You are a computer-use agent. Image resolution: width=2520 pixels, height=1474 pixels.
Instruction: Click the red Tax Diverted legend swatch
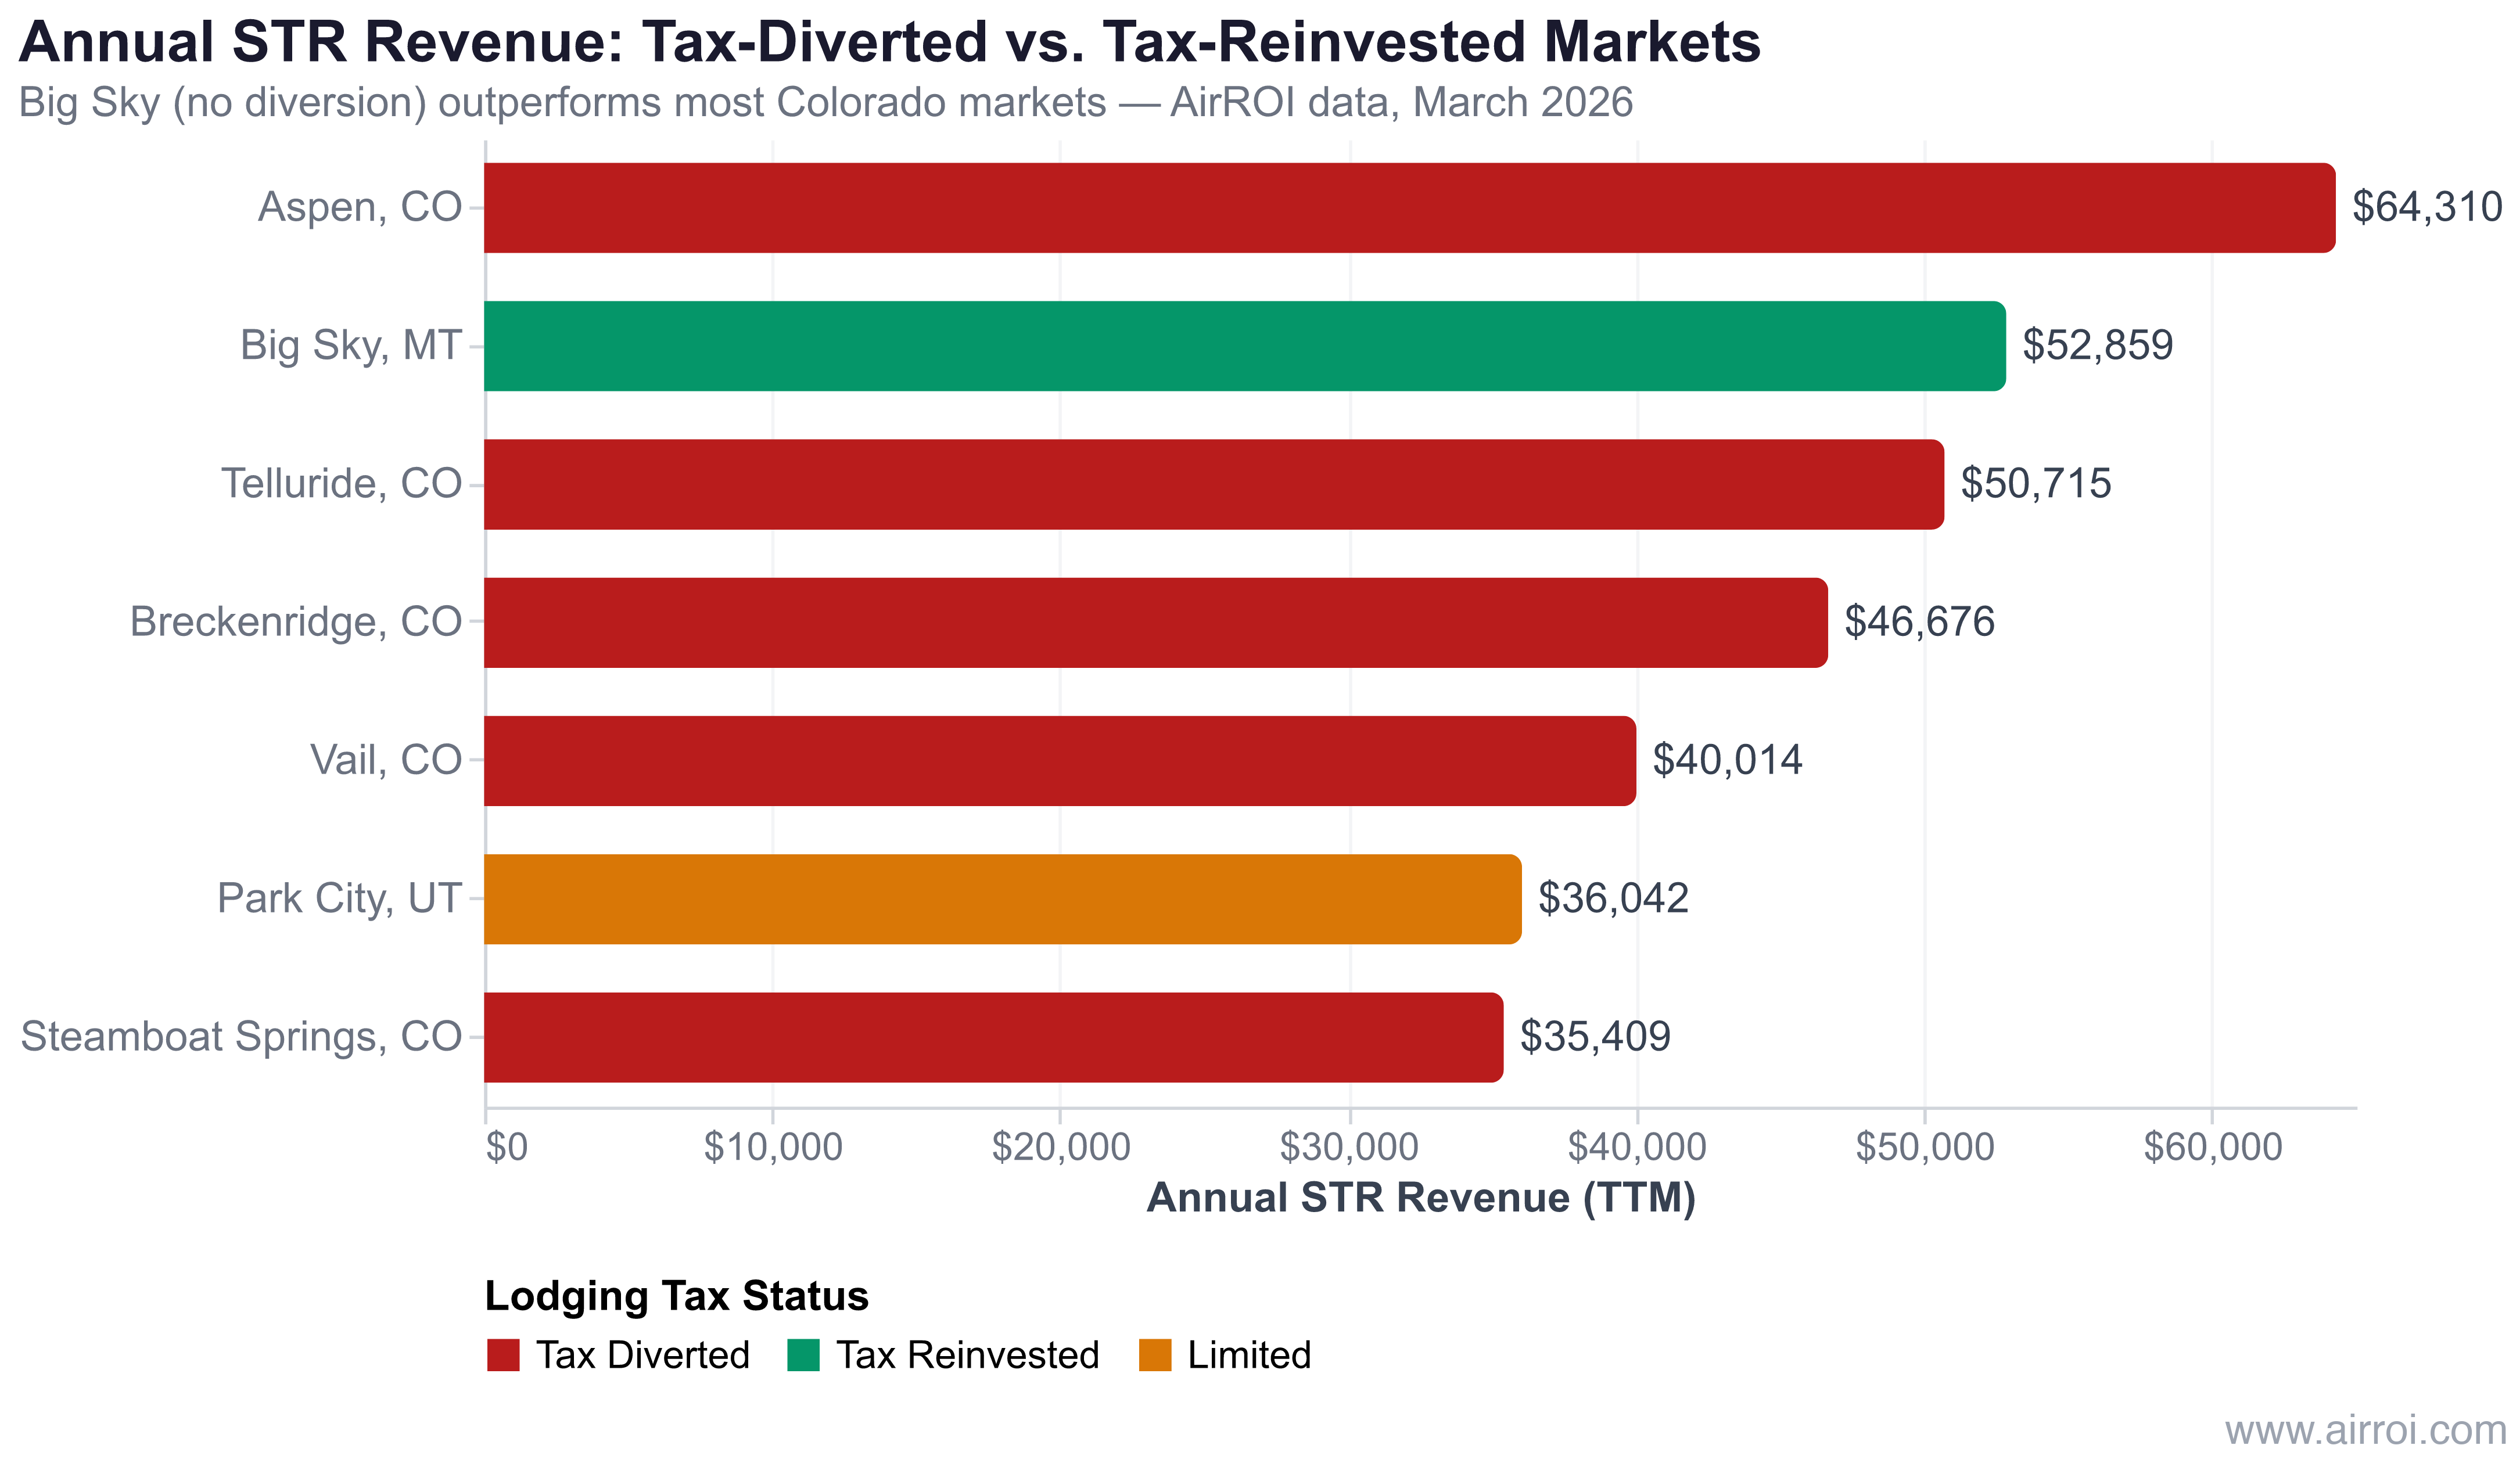coord(503,1355)
